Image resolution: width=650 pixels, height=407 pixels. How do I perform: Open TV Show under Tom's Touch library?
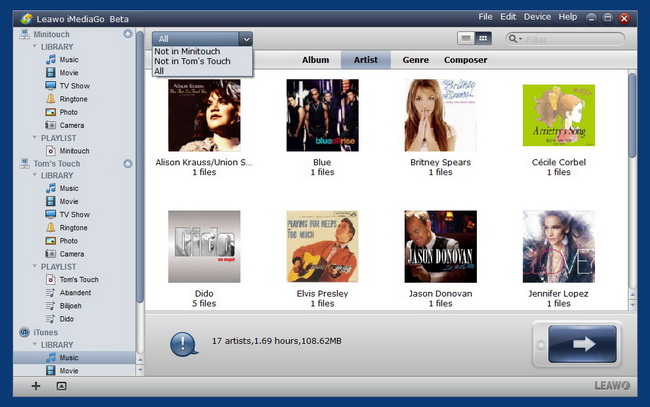tap(68, 215)
